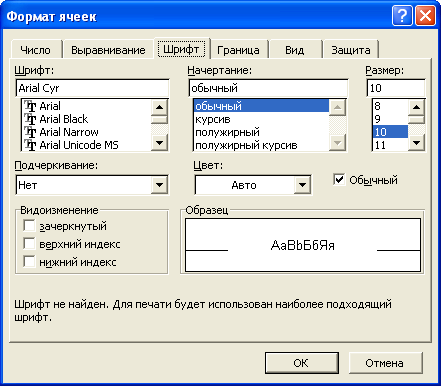The image size is (441, 386).
Task: Pick Arial Unicode MS in the font list
Action: pos(79,145)
